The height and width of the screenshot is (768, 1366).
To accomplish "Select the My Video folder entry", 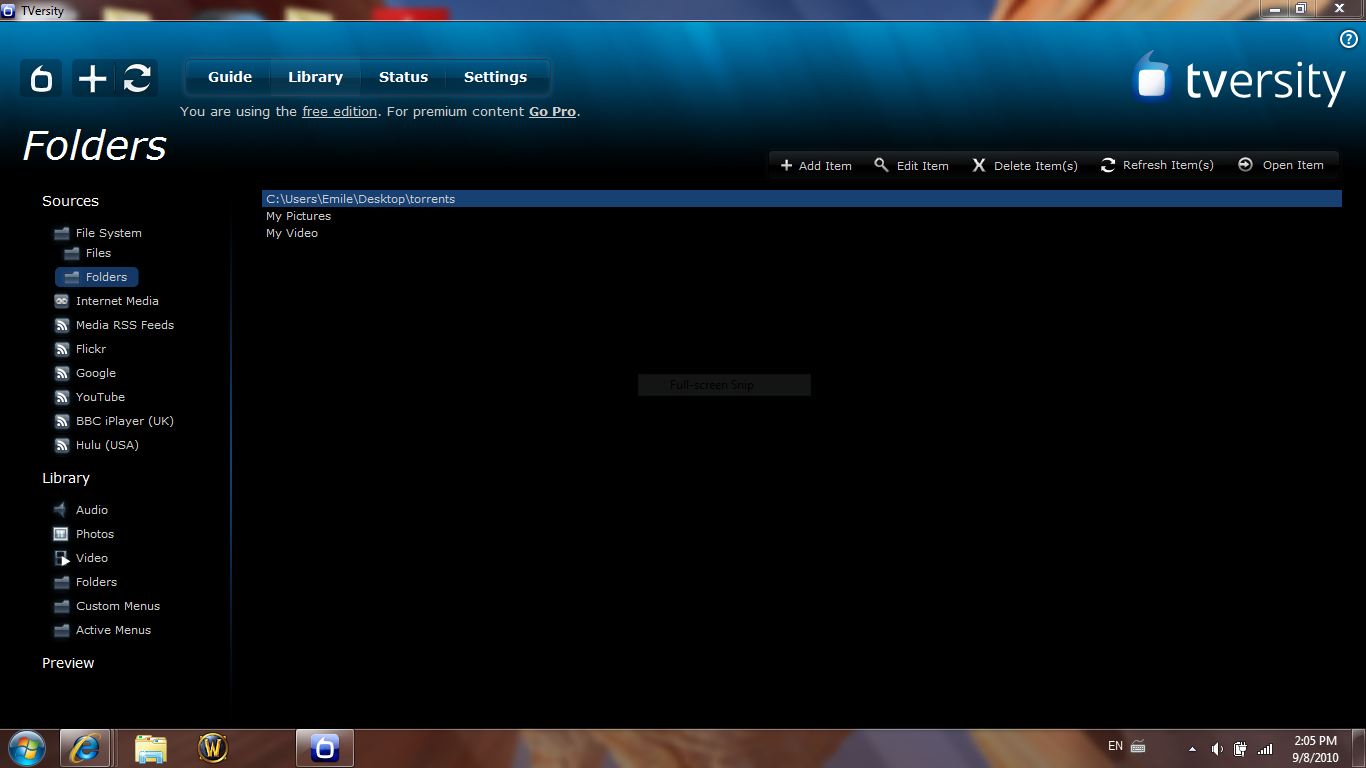I will click(292, 233).
